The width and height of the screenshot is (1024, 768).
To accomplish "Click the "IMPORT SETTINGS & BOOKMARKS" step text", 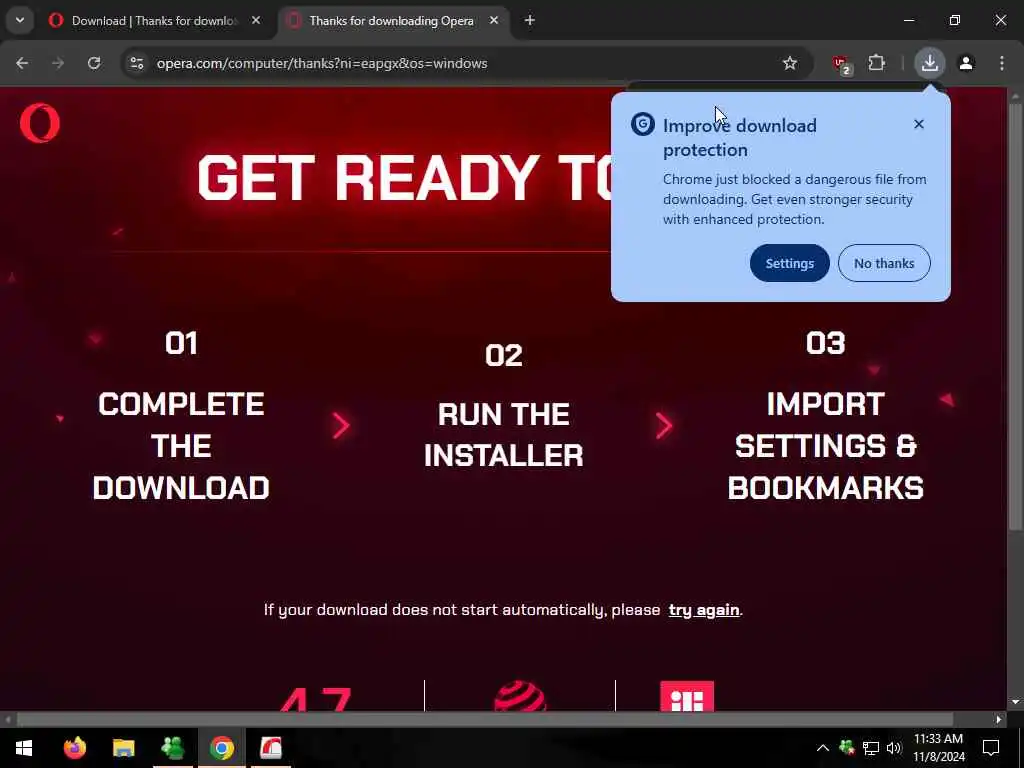I will 825,446.
